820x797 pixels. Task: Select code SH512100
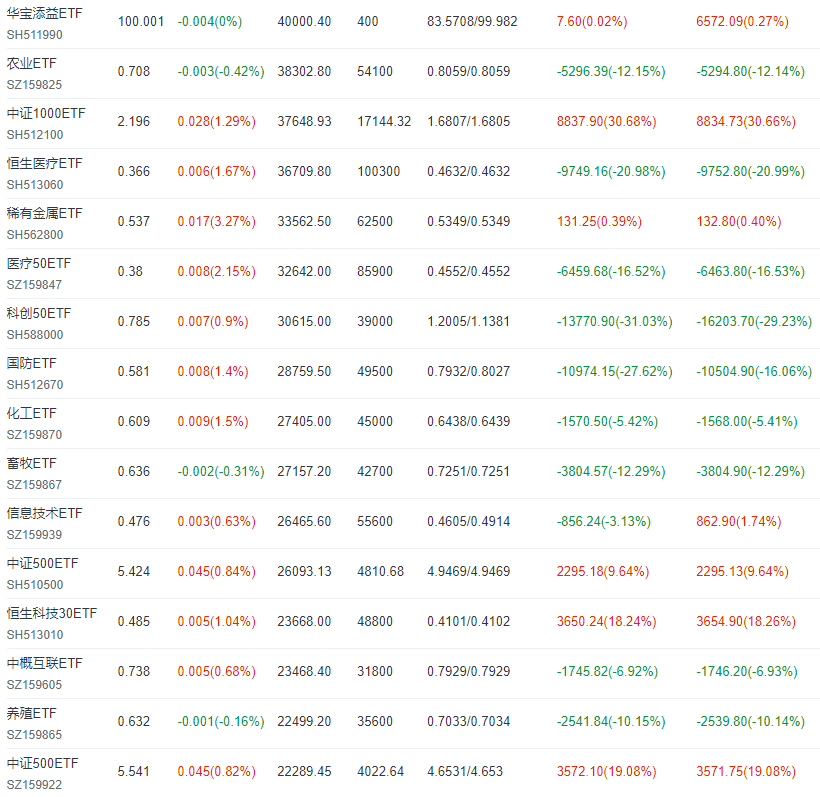click(35, 135)
